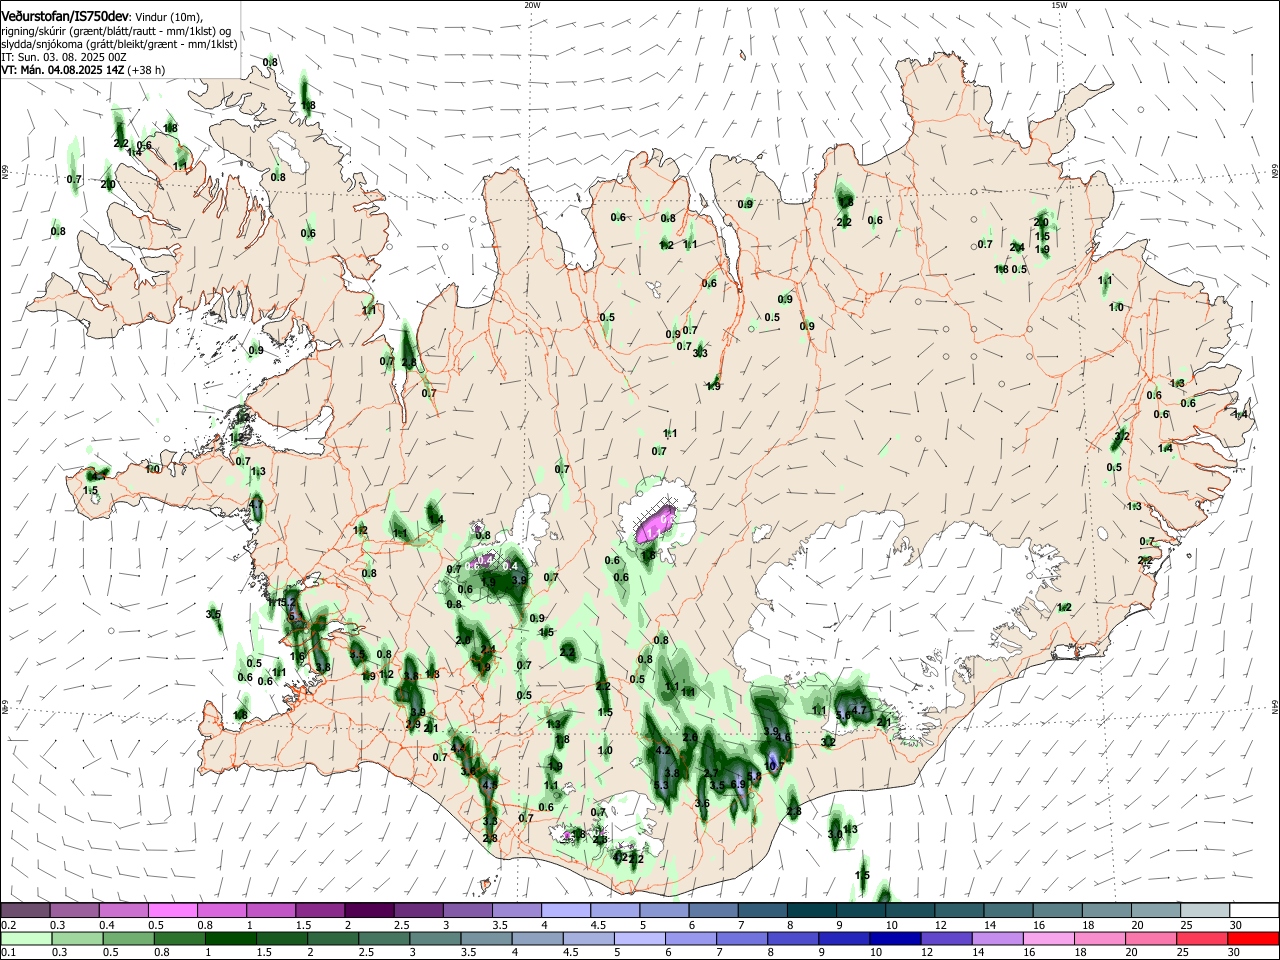This screenshot has height=960, width=1280.
Task: Pick the lavender rain swatch between 14 and 16
Action: pyautogui.click(x=998, y=938)
